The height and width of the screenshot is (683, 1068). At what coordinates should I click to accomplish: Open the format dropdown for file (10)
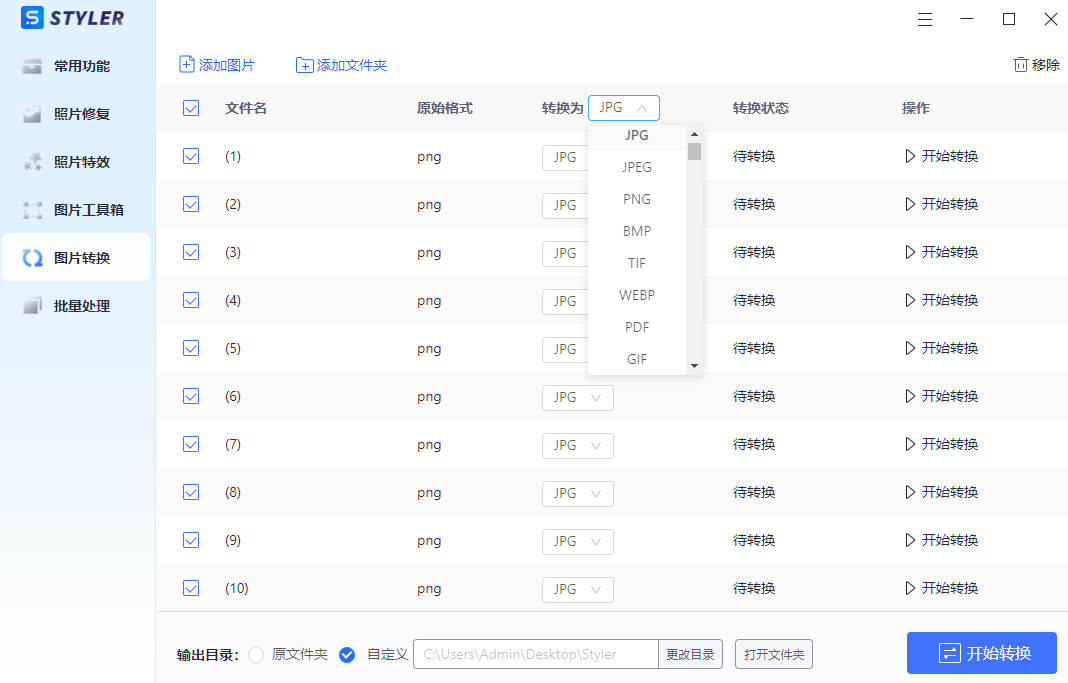[x=578, y=590]
